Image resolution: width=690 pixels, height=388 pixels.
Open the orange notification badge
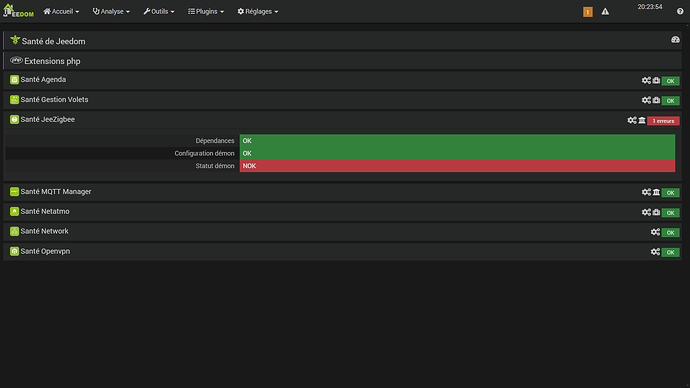587,12
